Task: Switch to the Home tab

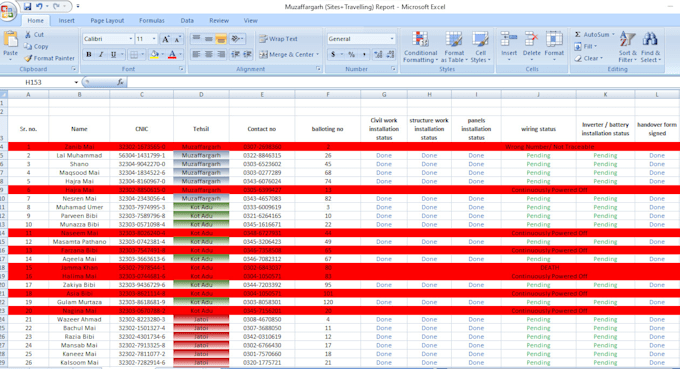Action: (x=36, y=20)
